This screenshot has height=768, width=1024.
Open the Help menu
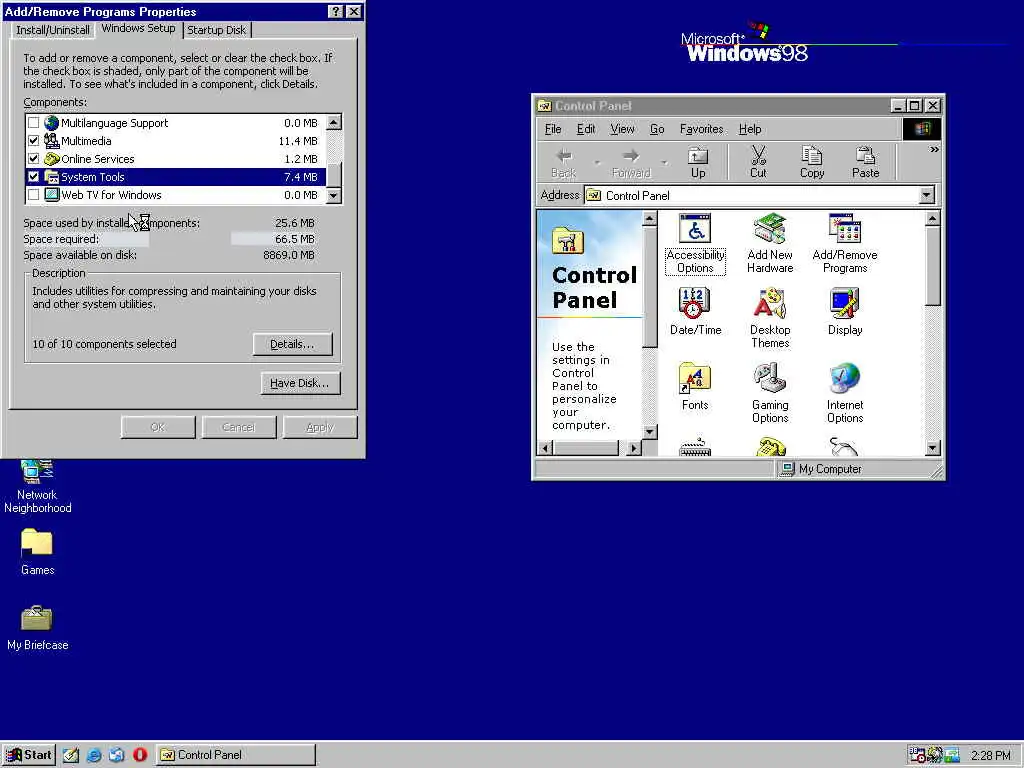point(750,129)
